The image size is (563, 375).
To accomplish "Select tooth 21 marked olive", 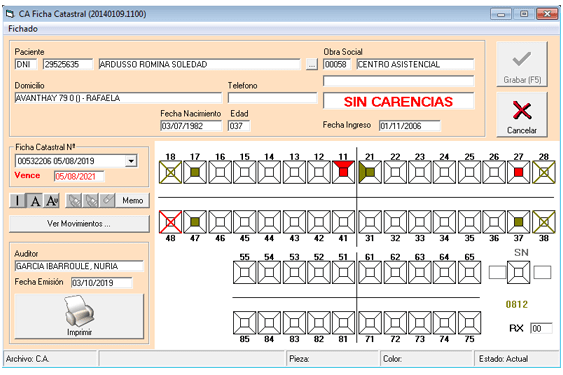I will (370, 172).
